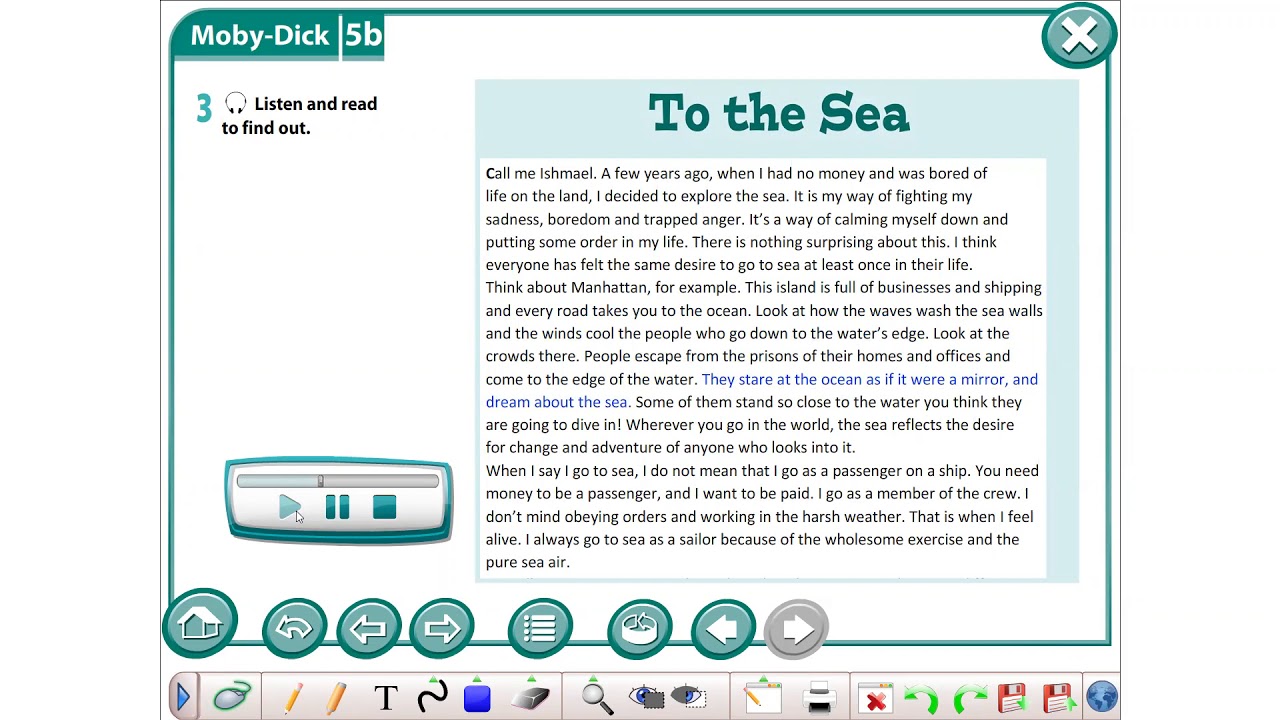Click the headphones listen icon

pos(235,103)
